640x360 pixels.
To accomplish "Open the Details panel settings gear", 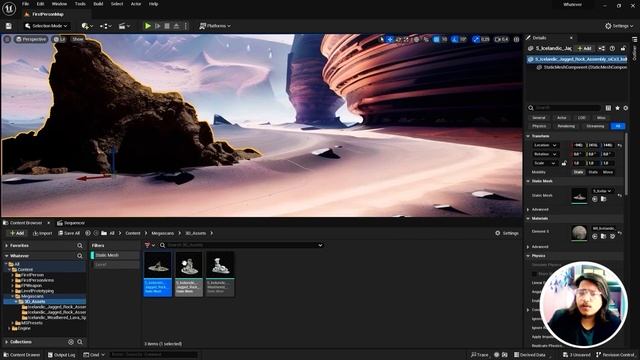I will (x=625, y=108).
